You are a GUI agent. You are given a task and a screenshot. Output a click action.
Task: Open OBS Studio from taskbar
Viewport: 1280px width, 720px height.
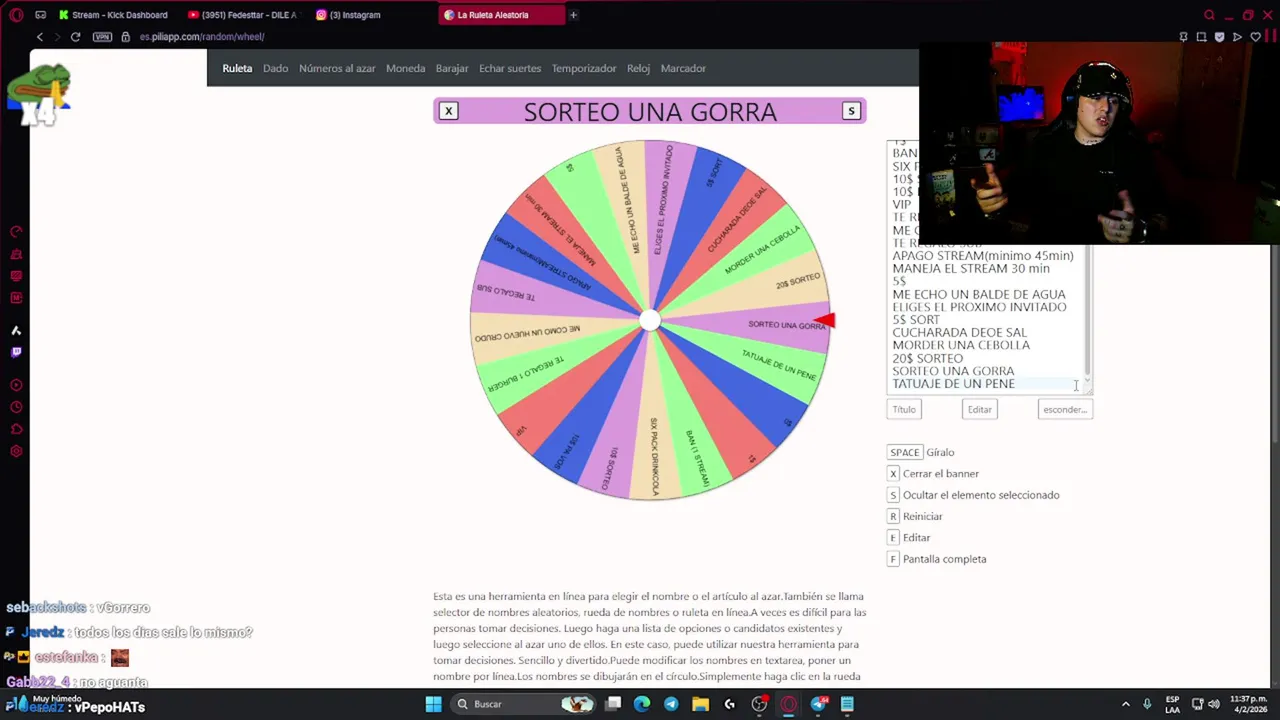point(759,704)
